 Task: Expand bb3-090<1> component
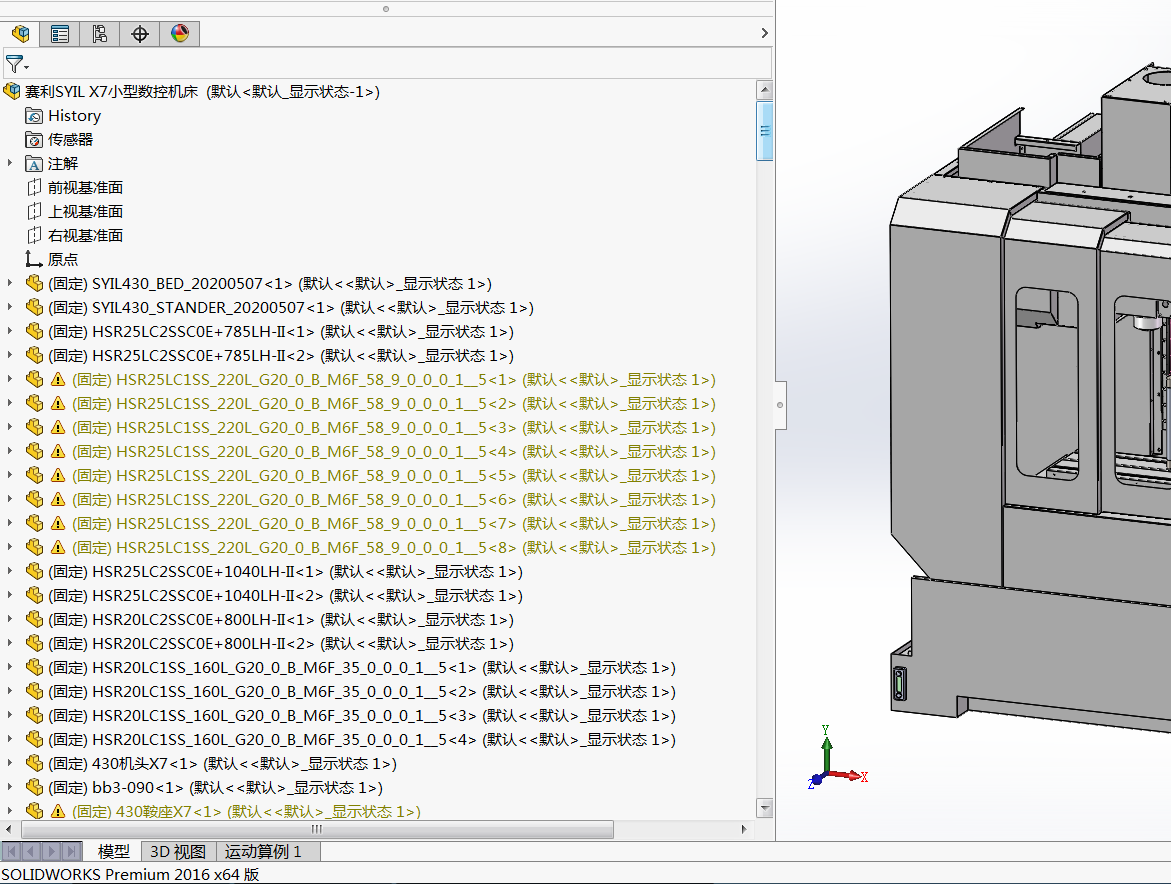[10, 787]
